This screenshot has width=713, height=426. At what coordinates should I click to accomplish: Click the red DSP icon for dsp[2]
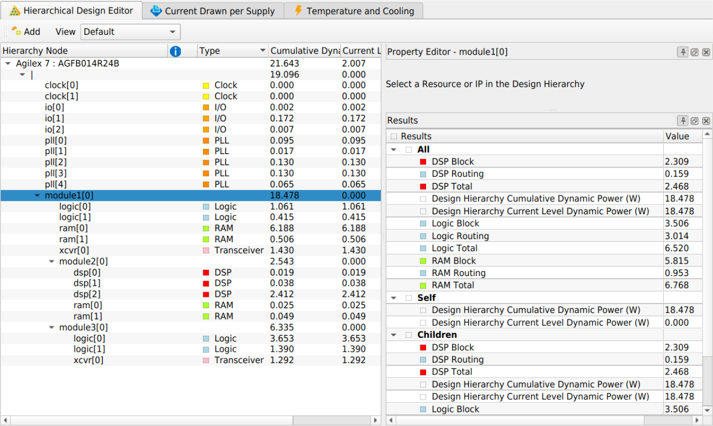tap(206, 295)
